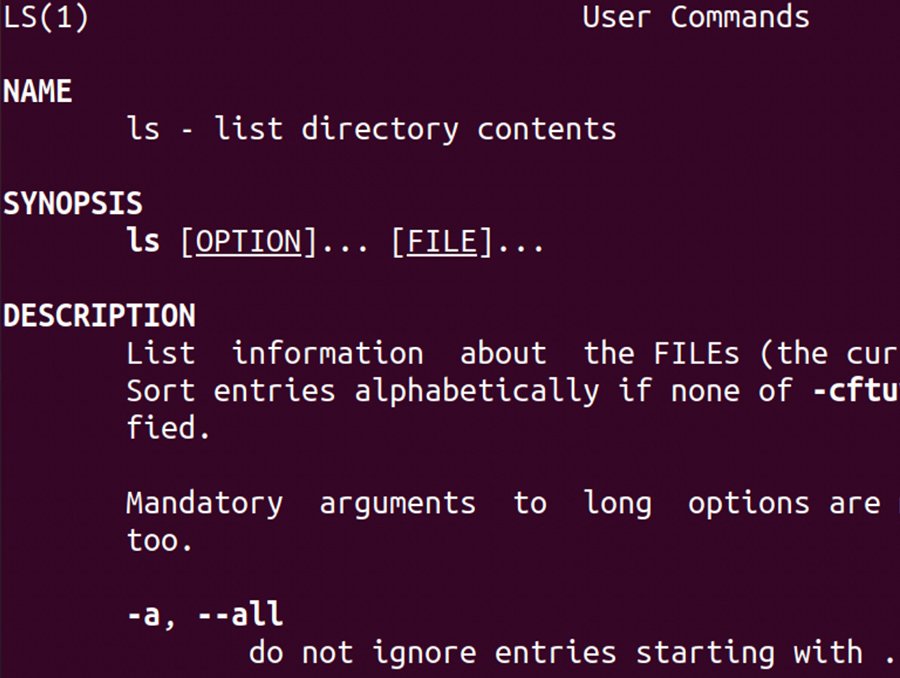
Task: Click the underlined OPTION argument
Action: point(248,242)
